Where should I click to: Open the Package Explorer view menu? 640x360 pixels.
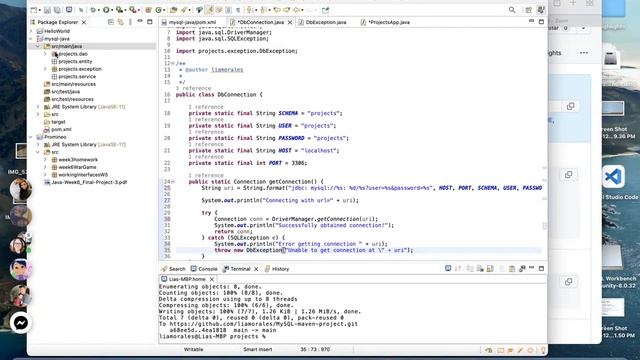[x=130, y=22]
